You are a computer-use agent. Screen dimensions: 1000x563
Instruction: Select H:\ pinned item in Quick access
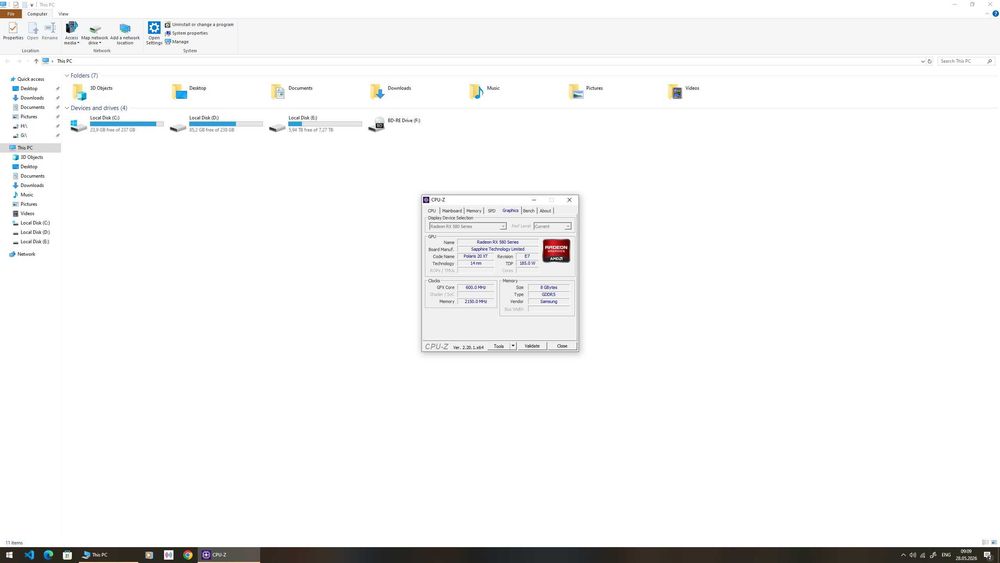[x=24, y=126]
